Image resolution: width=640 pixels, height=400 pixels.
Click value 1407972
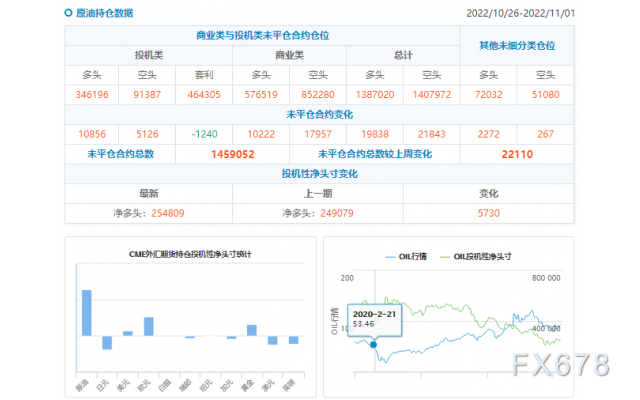pos(432,95)
